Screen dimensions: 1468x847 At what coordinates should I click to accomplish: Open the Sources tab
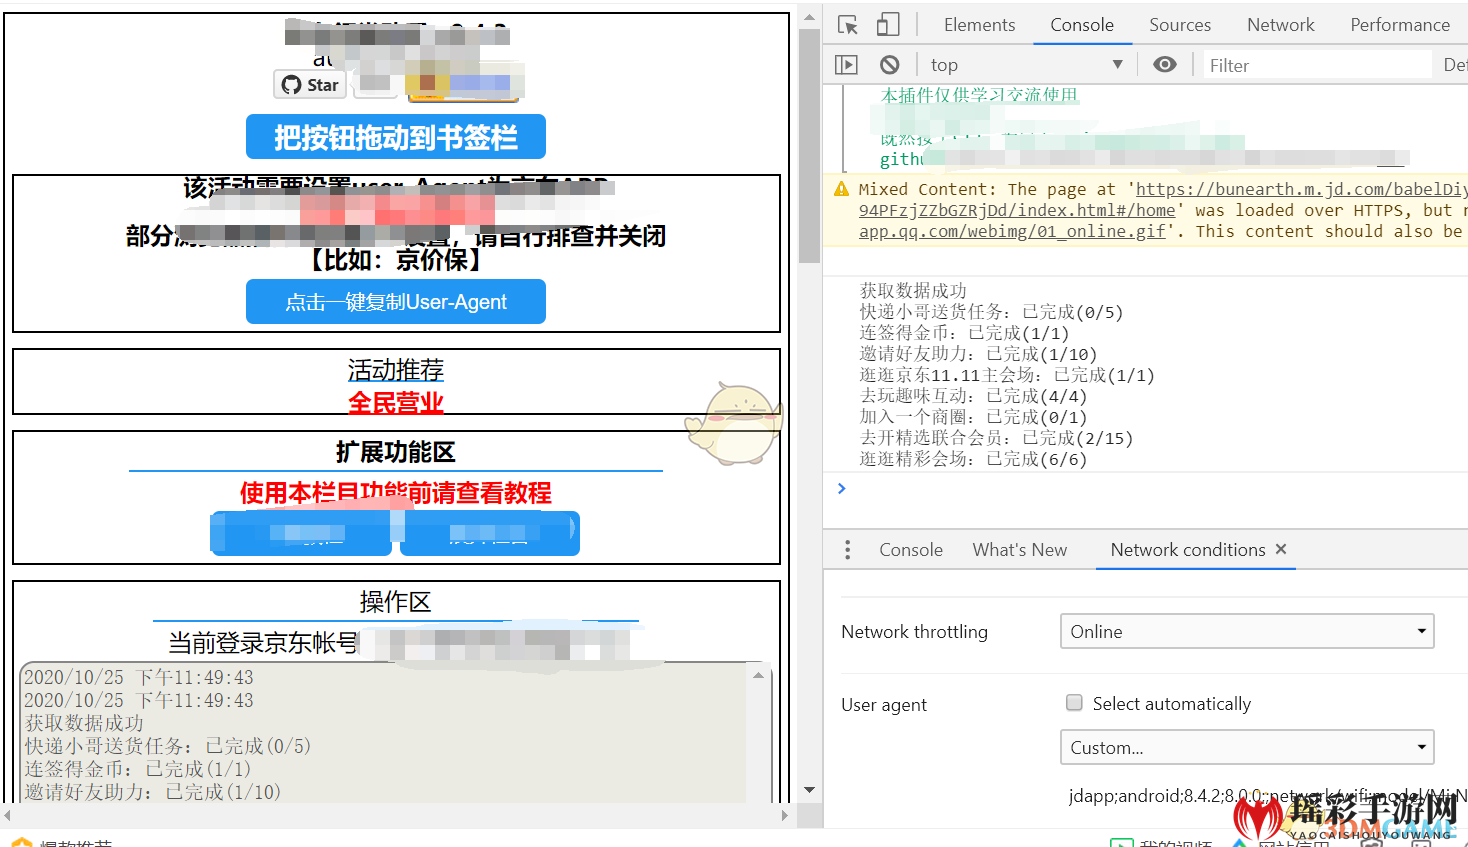1180,25
